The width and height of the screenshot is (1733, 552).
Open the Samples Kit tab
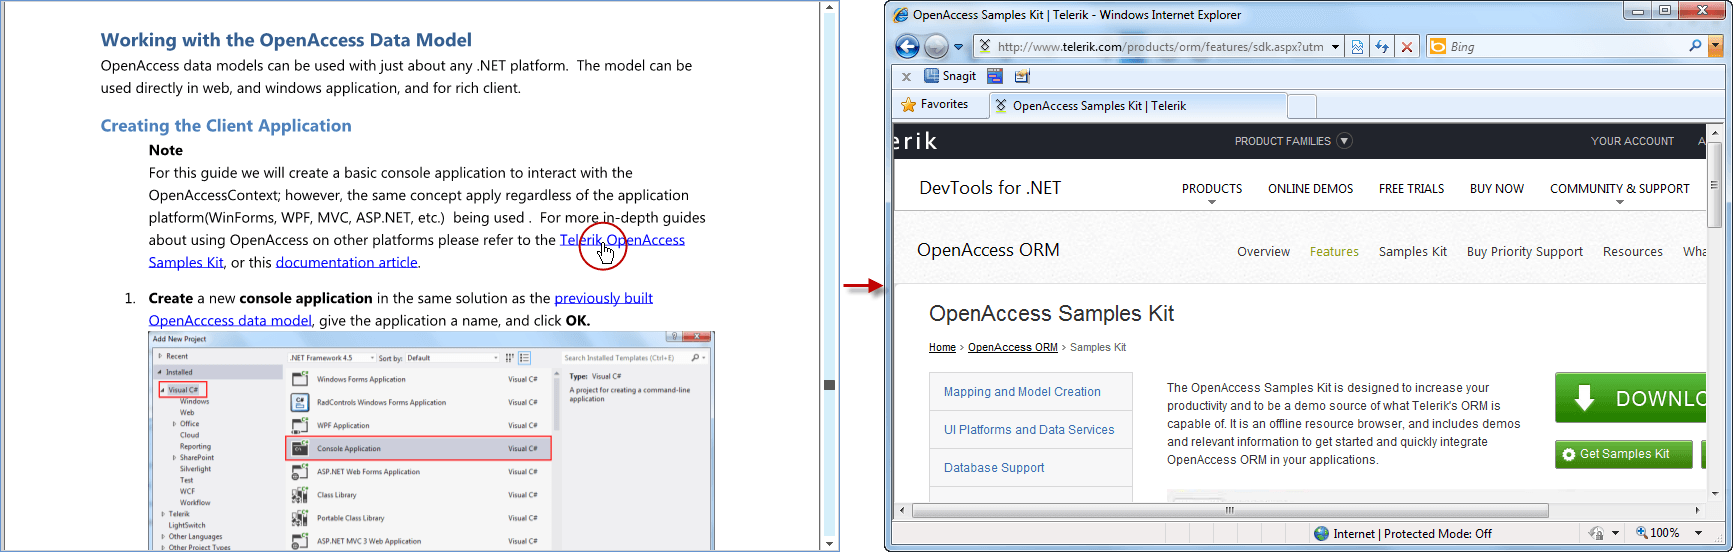tap(1412, 252)
